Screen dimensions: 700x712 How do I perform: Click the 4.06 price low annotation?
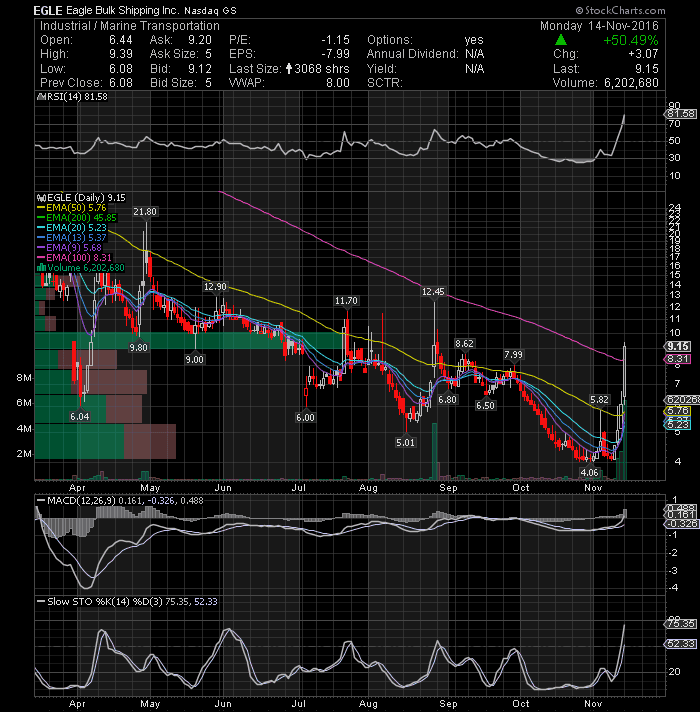[x=590, y=473]
